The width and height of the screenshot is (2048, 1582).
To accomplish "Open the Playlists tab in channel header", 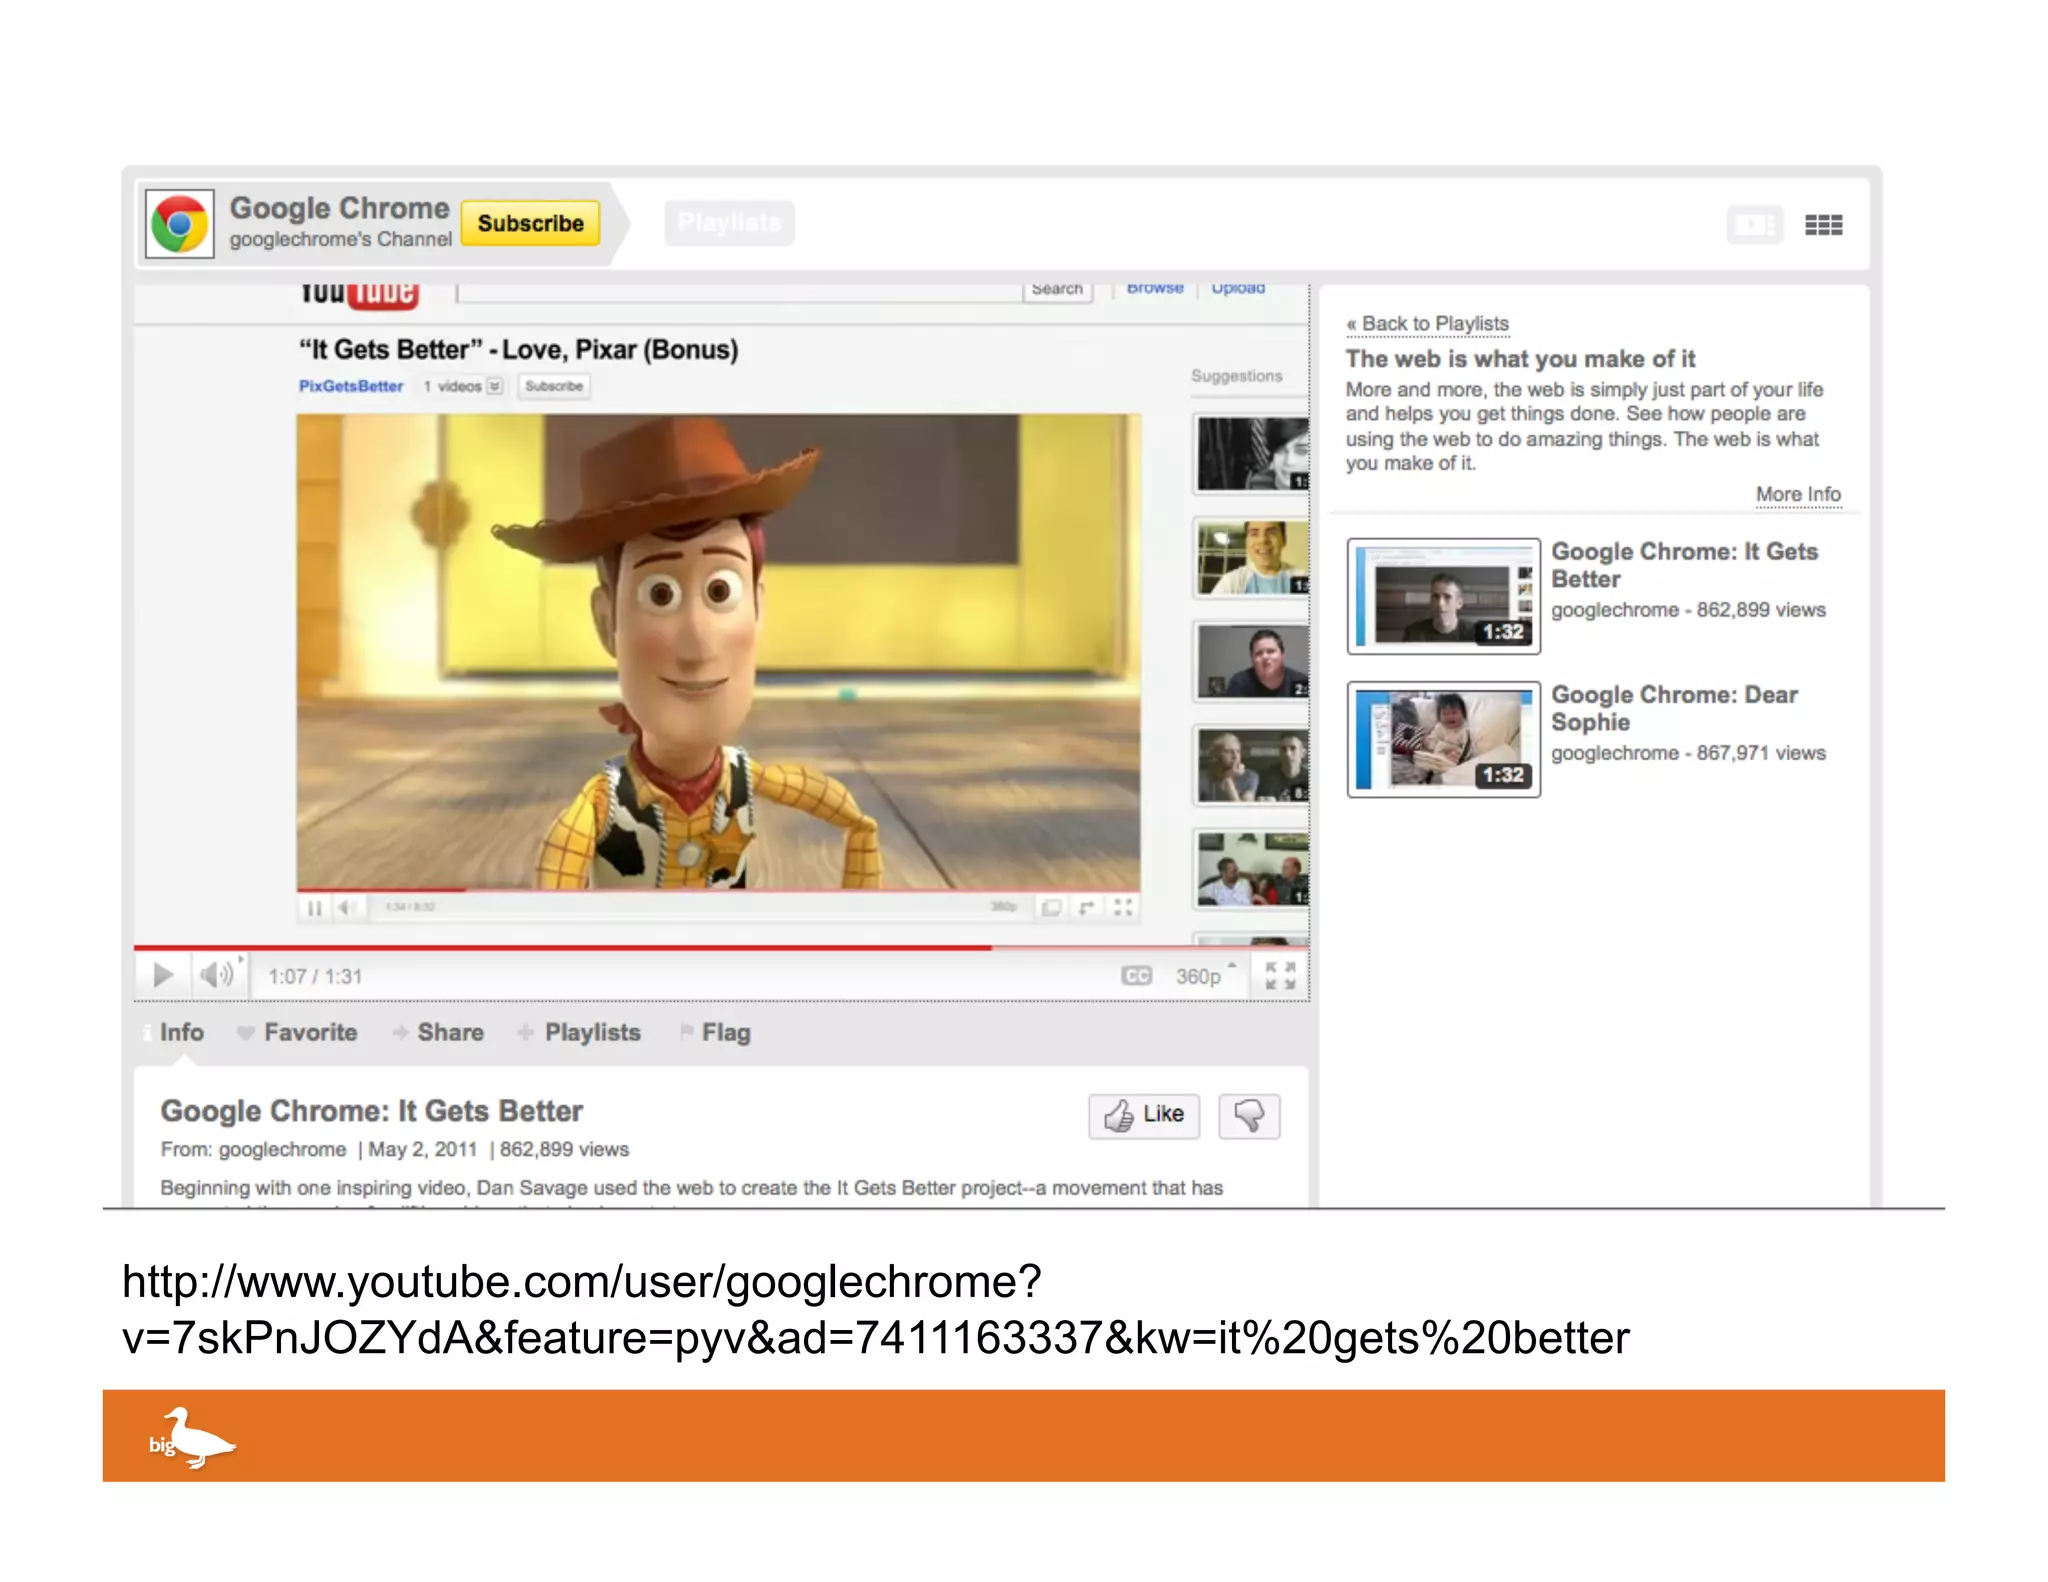I will coord(729,223).
